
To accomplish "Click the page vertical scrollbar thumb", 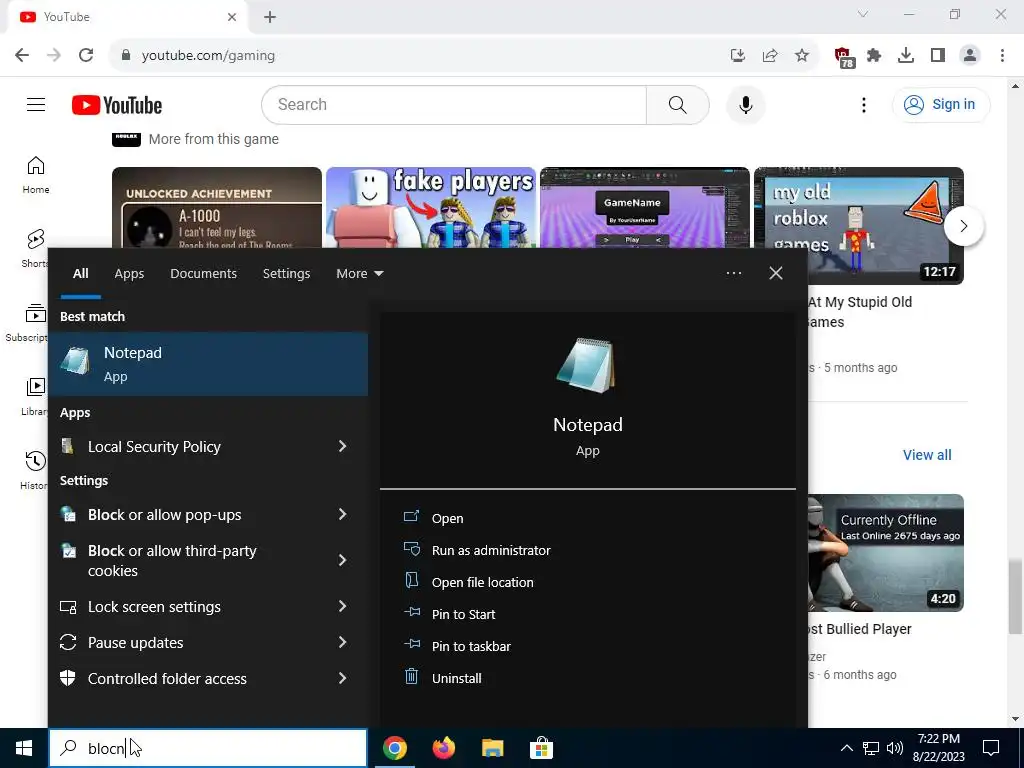I will click(1014, 596).
